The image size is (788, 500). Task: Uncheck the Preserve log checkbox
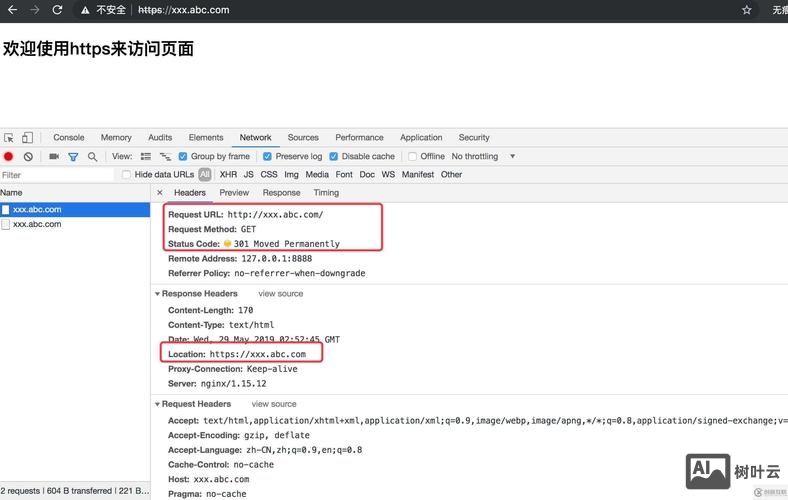(x=267, y=157)
